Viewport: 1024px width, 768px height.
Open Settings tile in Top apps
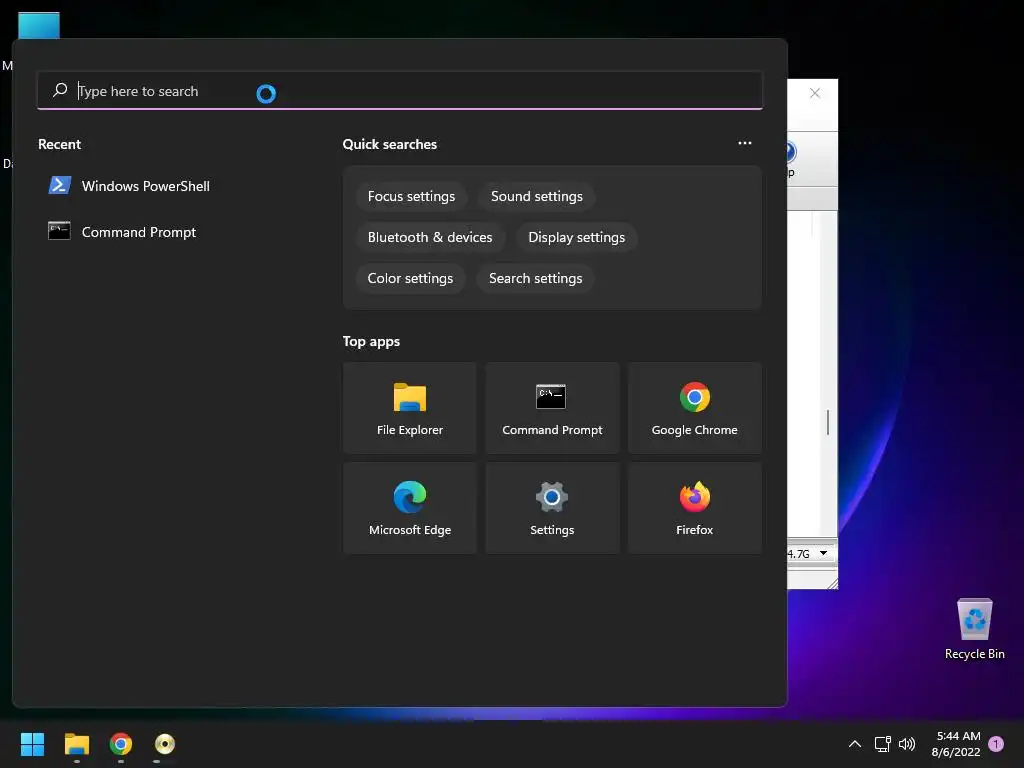point(552,508)
